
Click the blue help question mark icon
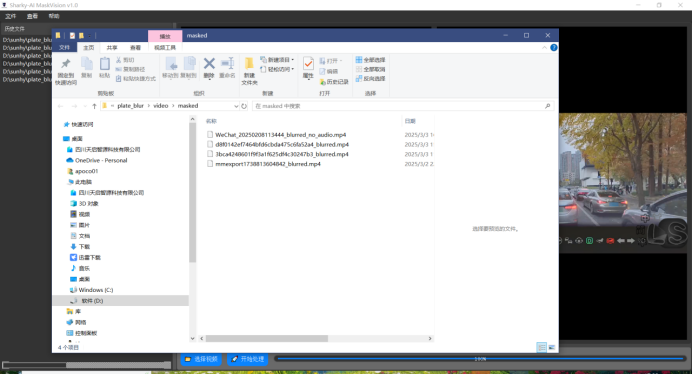(554, 47)
